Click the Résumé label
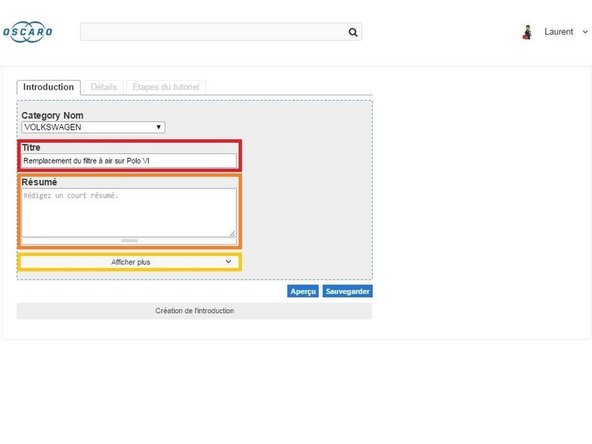592x444 pixels. (39, 182)
